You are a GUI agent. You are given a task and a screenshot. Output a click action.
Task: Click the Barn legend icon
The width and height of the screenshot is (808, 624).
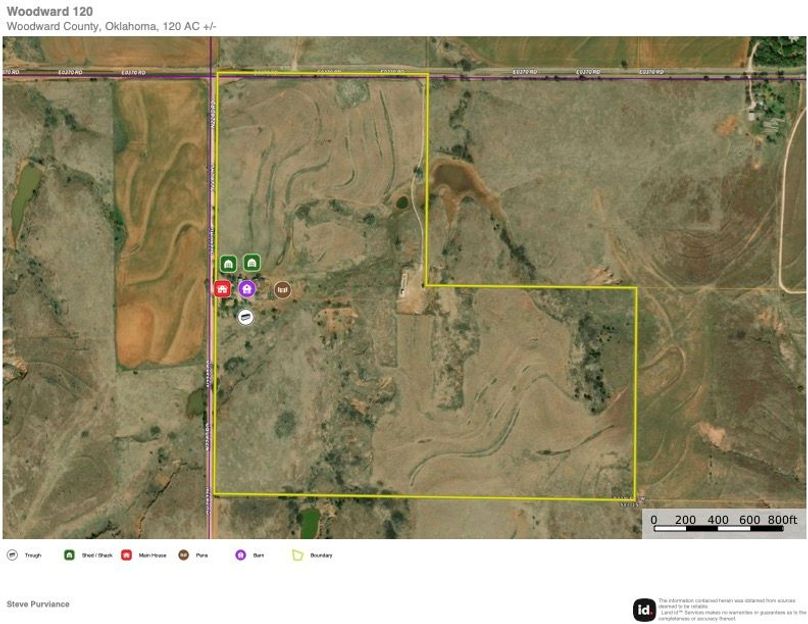pyautogui.click(x=240, y=554)
